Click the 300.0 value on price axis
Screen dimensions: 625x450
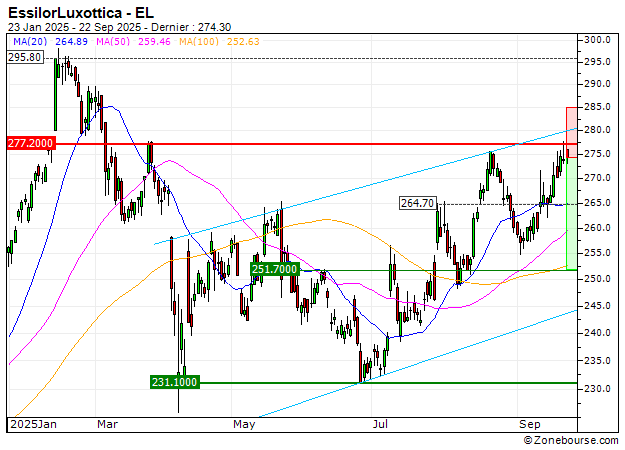(x=599, y=40)
